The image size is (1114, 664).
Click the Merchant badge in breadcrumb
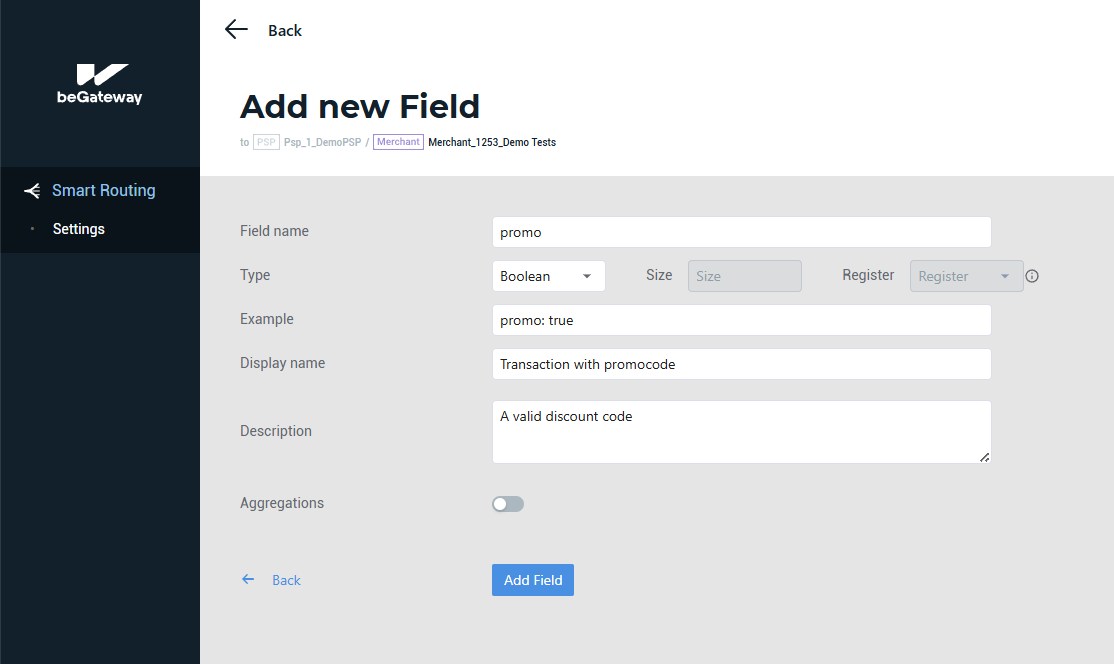(398, 142)
